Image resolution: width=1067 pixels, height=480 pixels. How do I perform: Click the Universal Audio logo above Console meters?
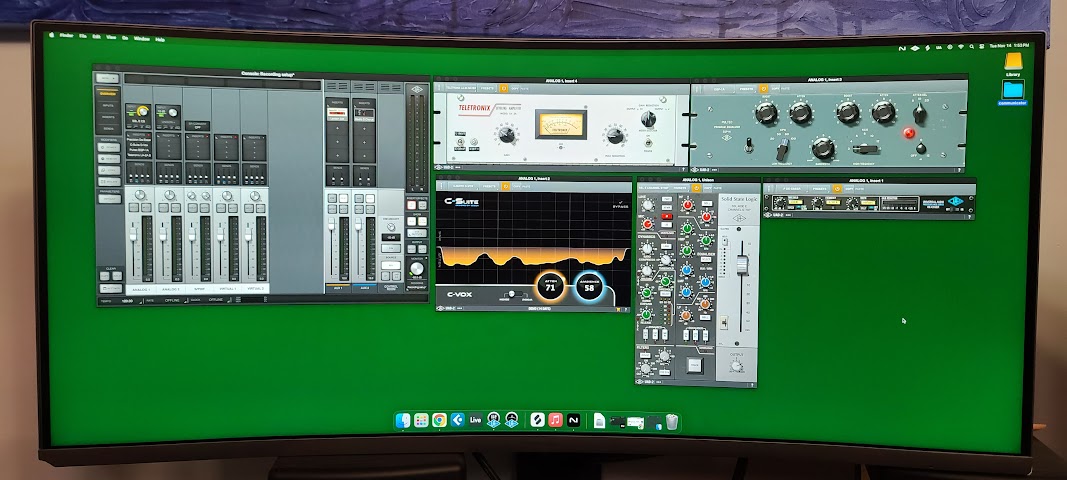[x=416, y=89]
